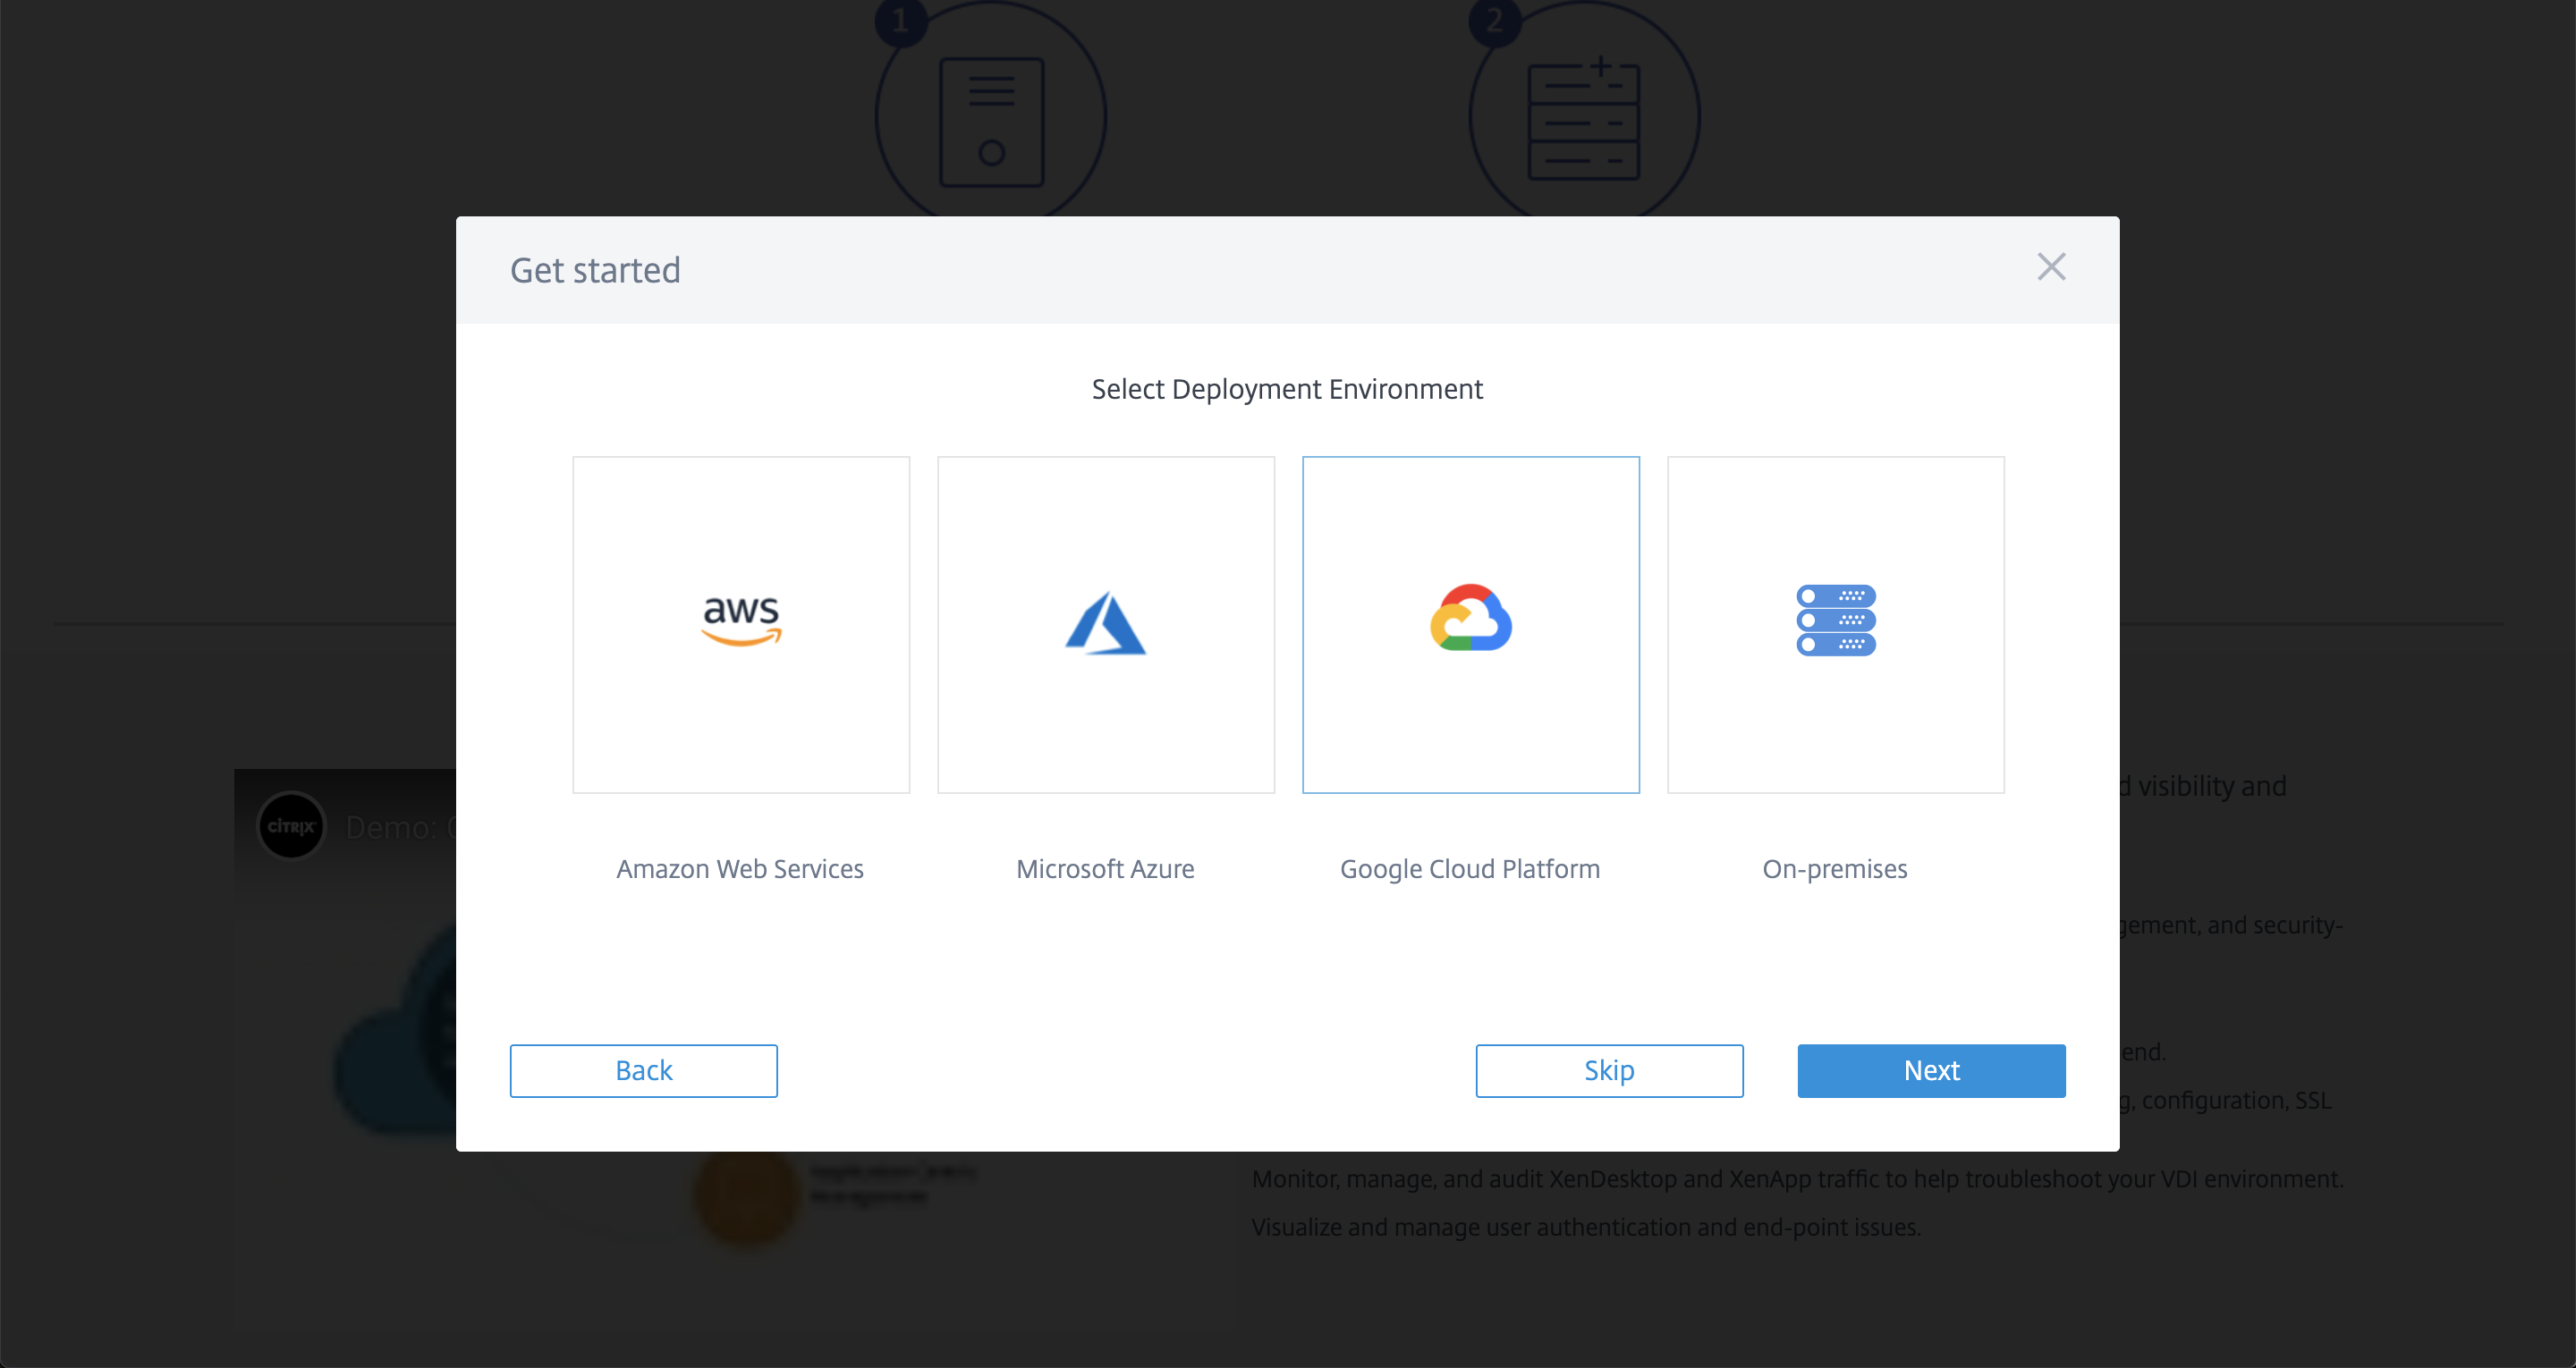Expand the Get started wizard options
The width and height of the screenshot is (2576, 1368).
pyautogui.click(x=595, y=269)
